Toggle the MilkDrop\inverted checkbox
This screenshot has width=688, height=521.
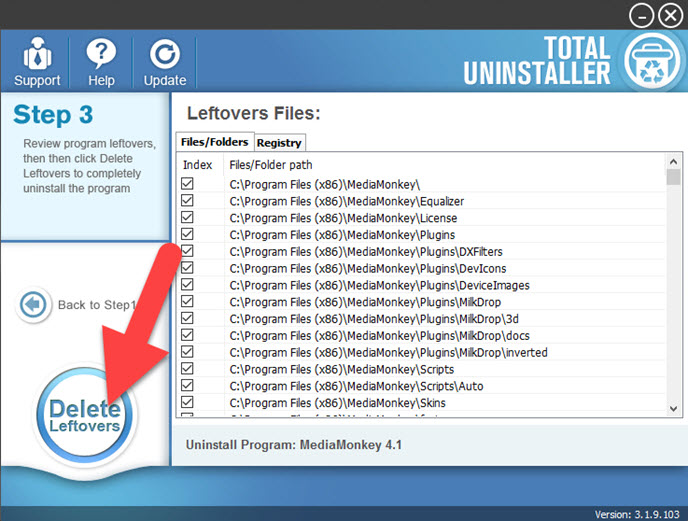coord(187,352)
